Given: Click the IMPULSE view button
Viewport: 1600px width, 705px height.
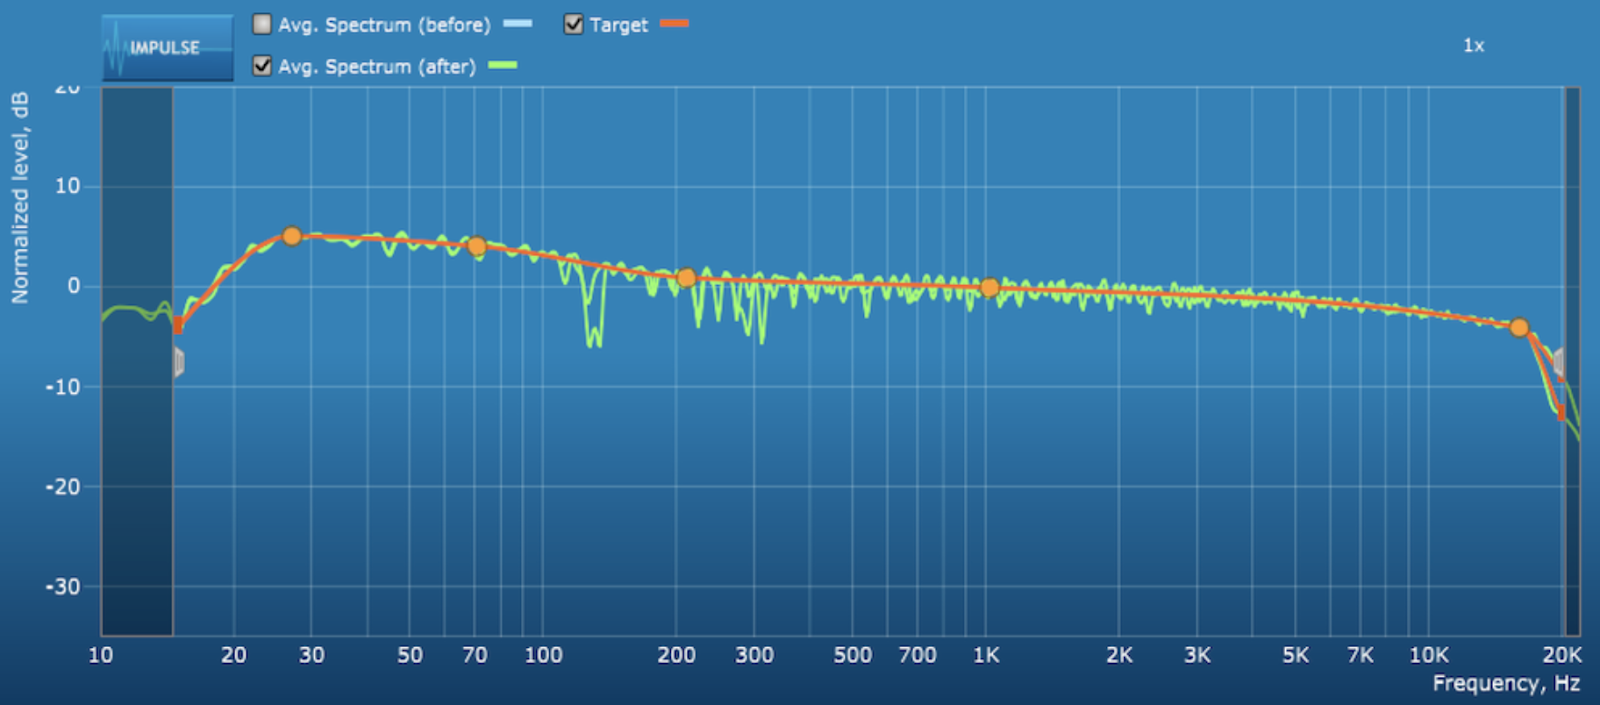Looking at the screenshot, I should point(167,48).
